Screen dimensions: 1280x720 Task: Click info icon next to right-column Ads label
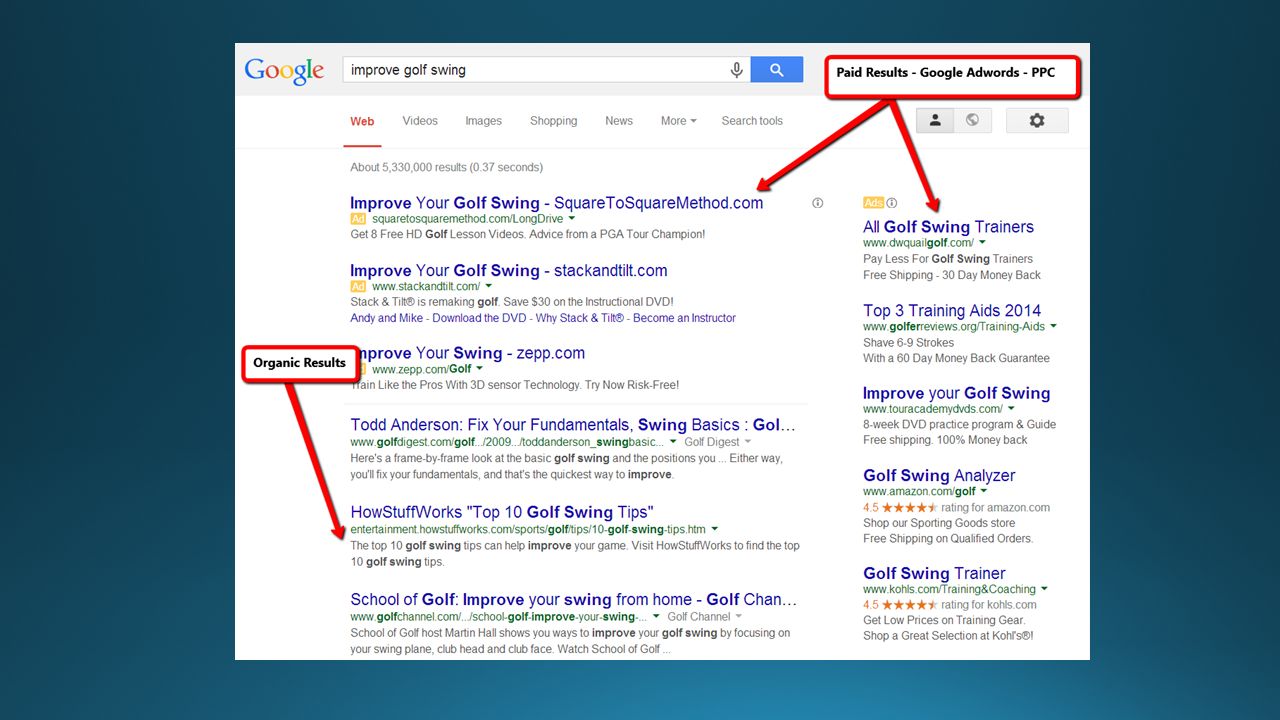[892, 203]
